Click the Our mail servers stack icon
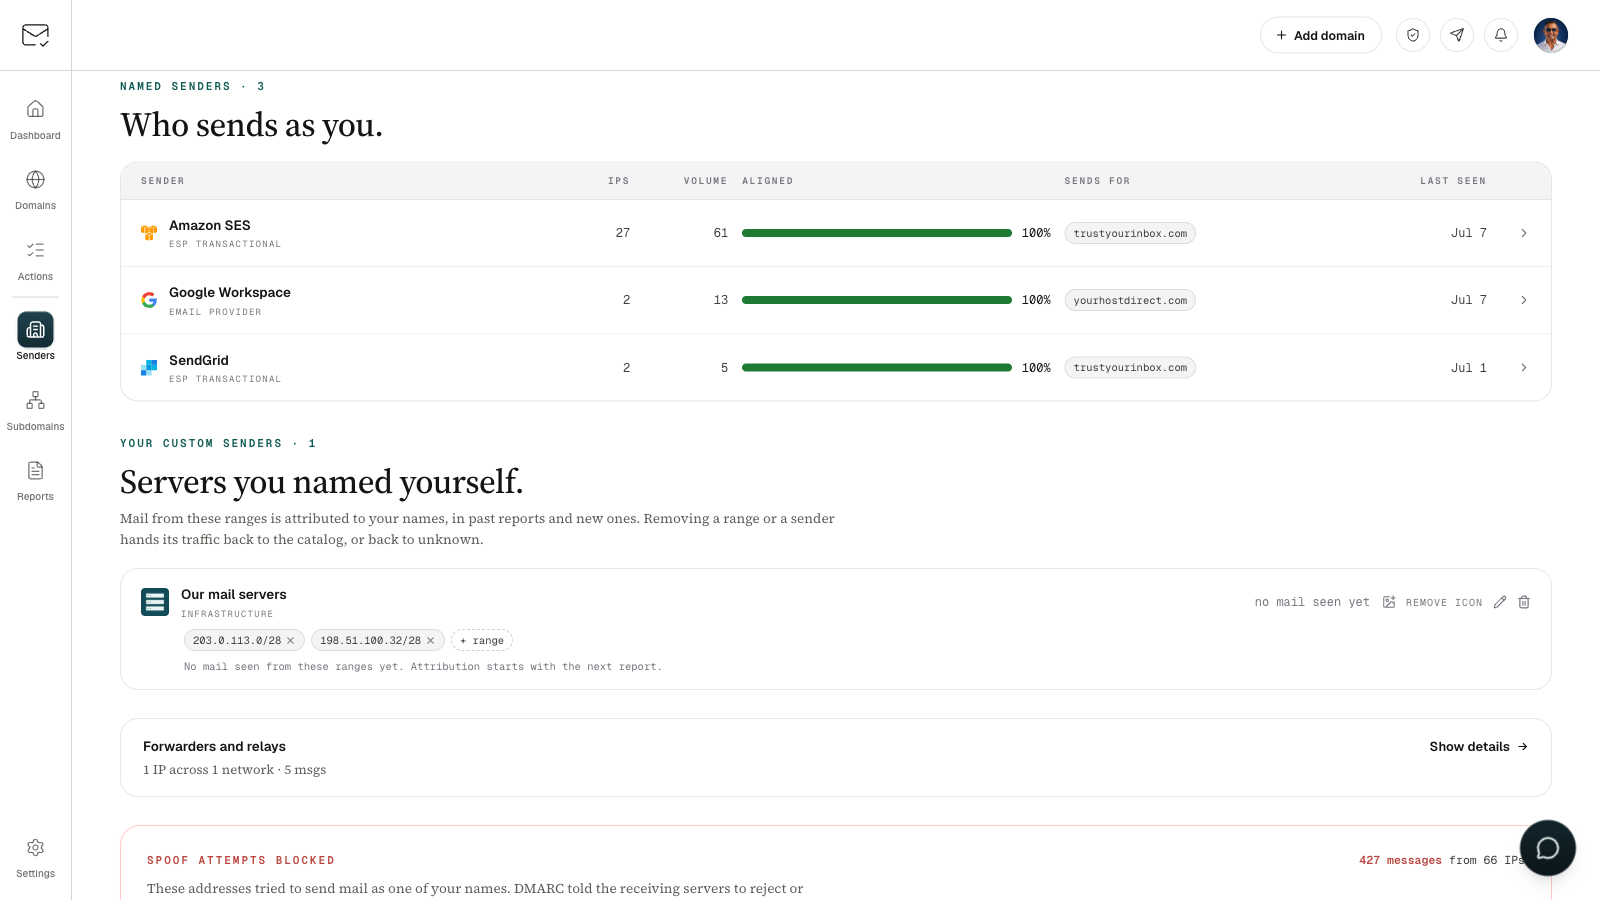This screenshot has width=1600, height=900. 155,602
